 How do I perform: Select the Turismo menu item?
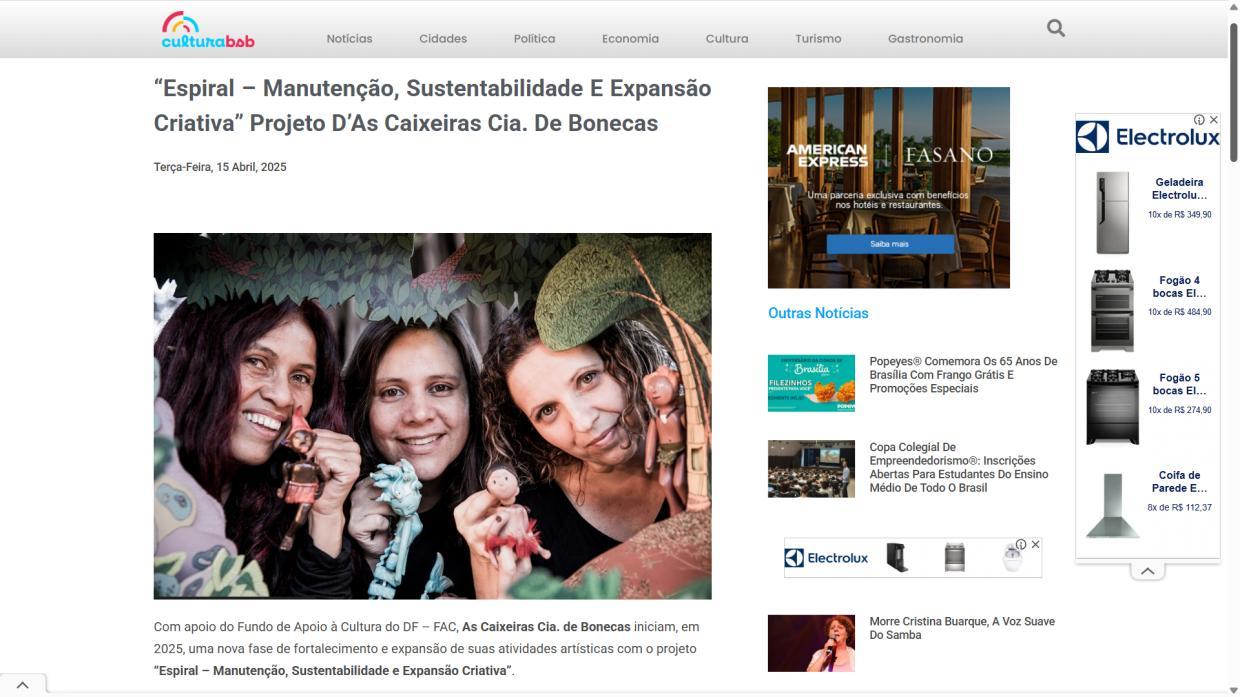click(x=818, y=38)
